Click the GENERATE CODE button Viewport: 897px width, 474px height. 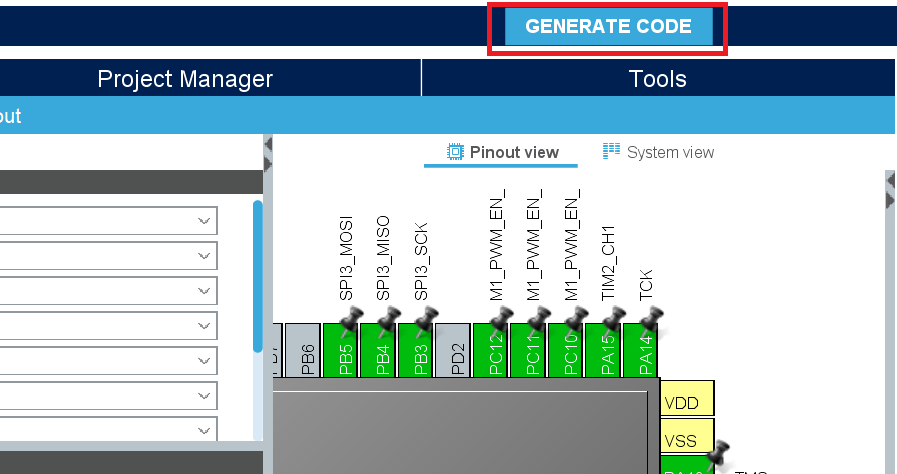608,27
